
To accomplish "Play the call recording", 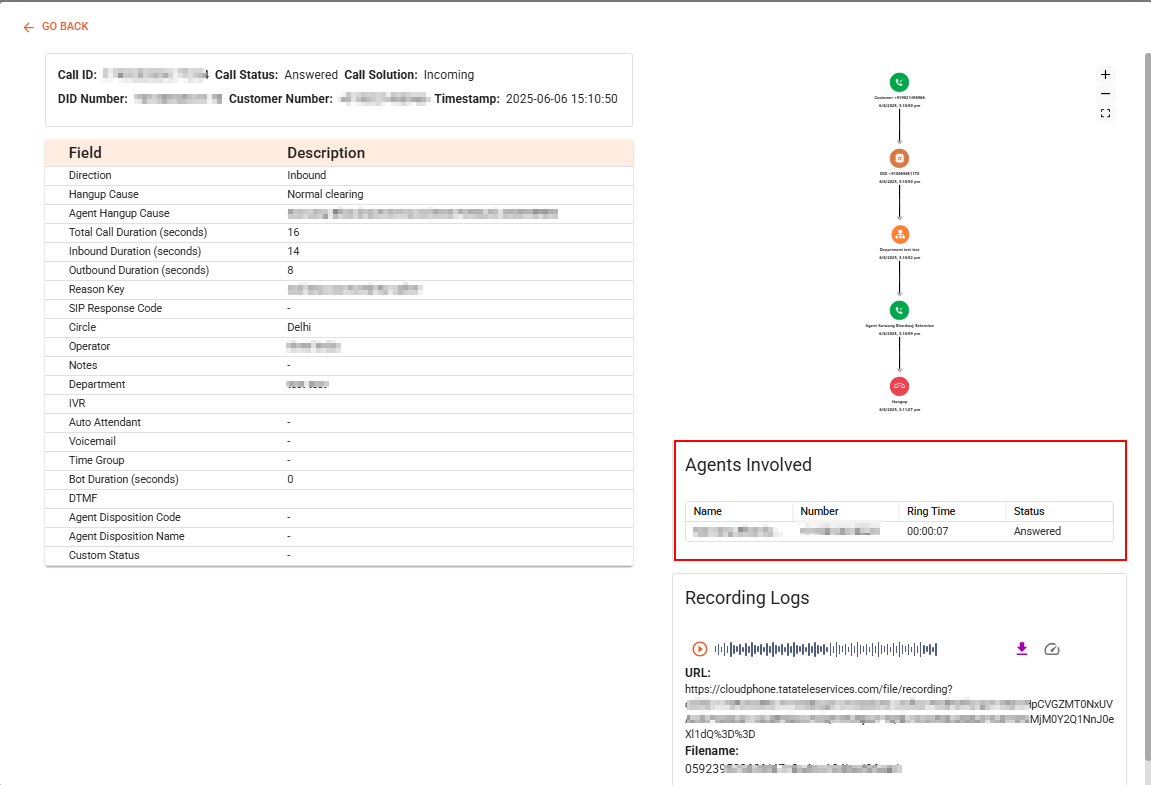I will pyautogui.click(x=700, y=649).
